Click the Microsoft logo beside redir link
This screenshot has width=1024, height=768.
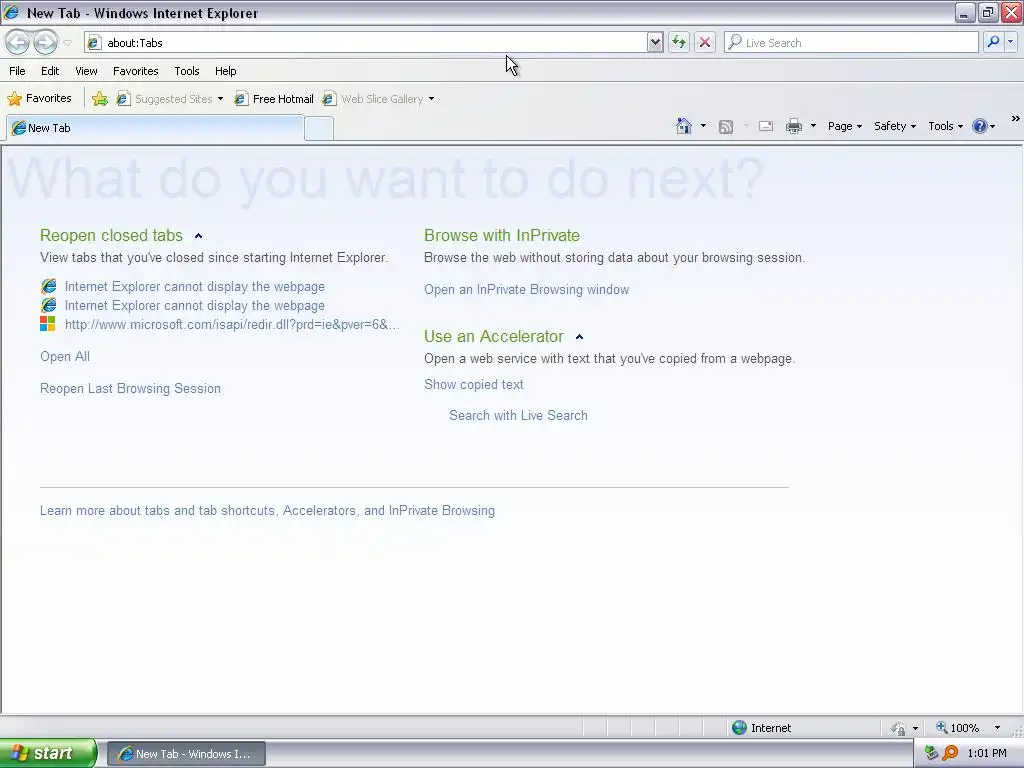48,324
